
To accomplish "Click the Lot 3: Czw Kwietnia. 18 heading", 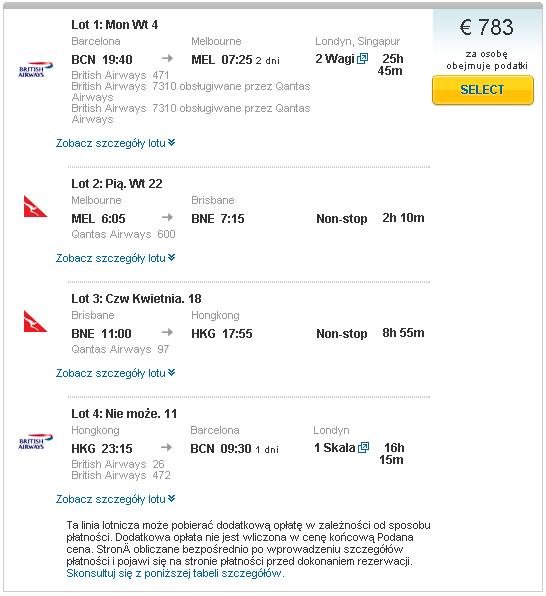I will (136, 299).
